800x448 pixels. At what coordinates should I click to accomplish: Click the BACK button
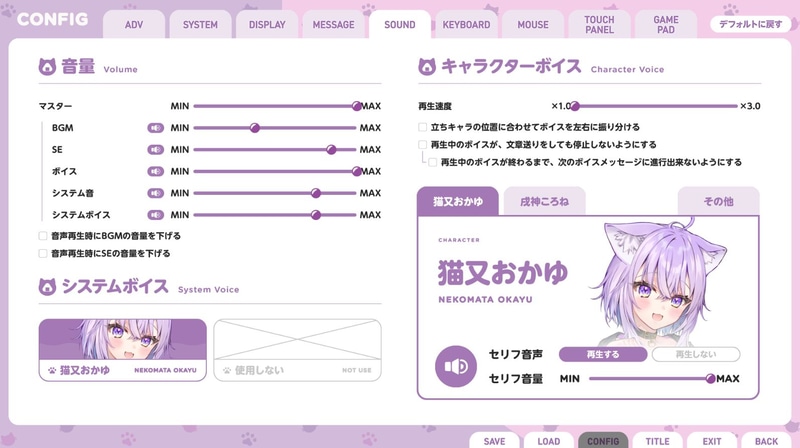pyautogui.click(x=766, y=441)
